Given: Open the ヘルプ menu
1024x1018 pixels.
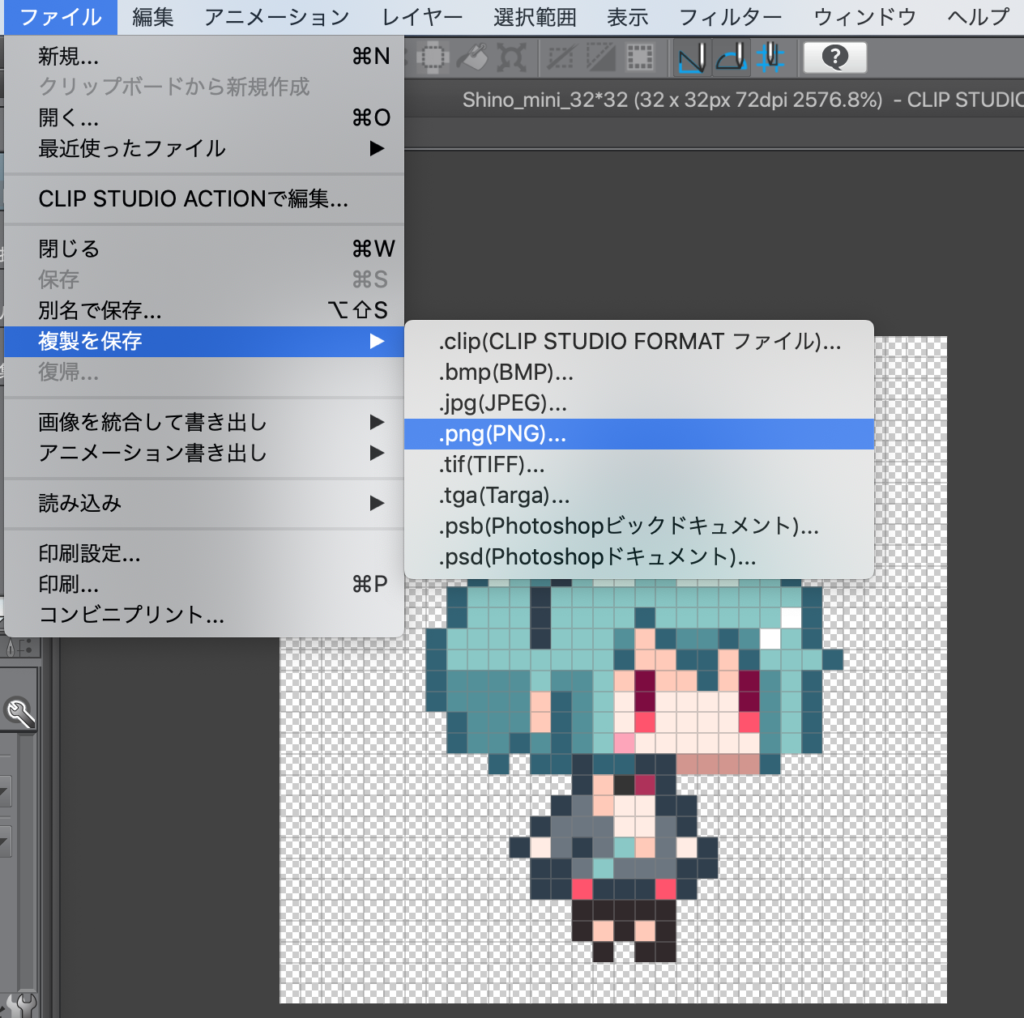Looking at the screenshot, I should point(978,18).
